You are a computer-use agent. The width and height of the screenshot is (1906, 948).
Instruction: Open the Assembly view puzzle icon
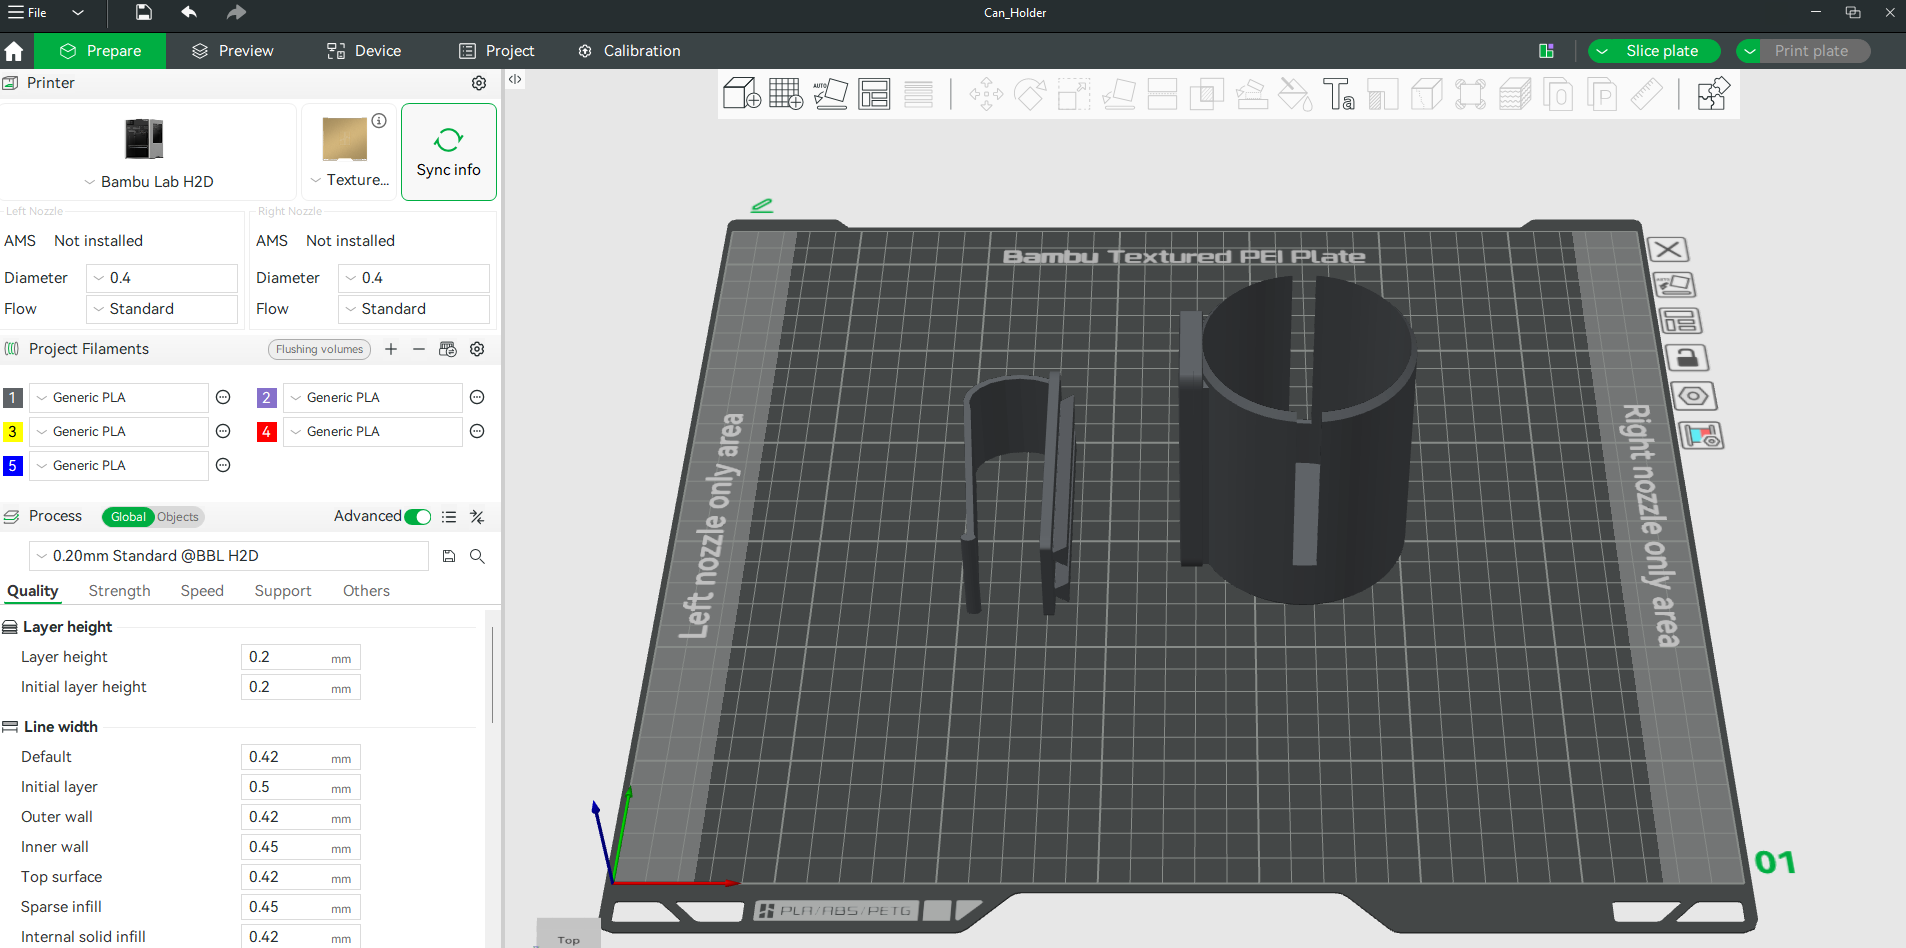pyautogui.click(x=1713, y=94)
